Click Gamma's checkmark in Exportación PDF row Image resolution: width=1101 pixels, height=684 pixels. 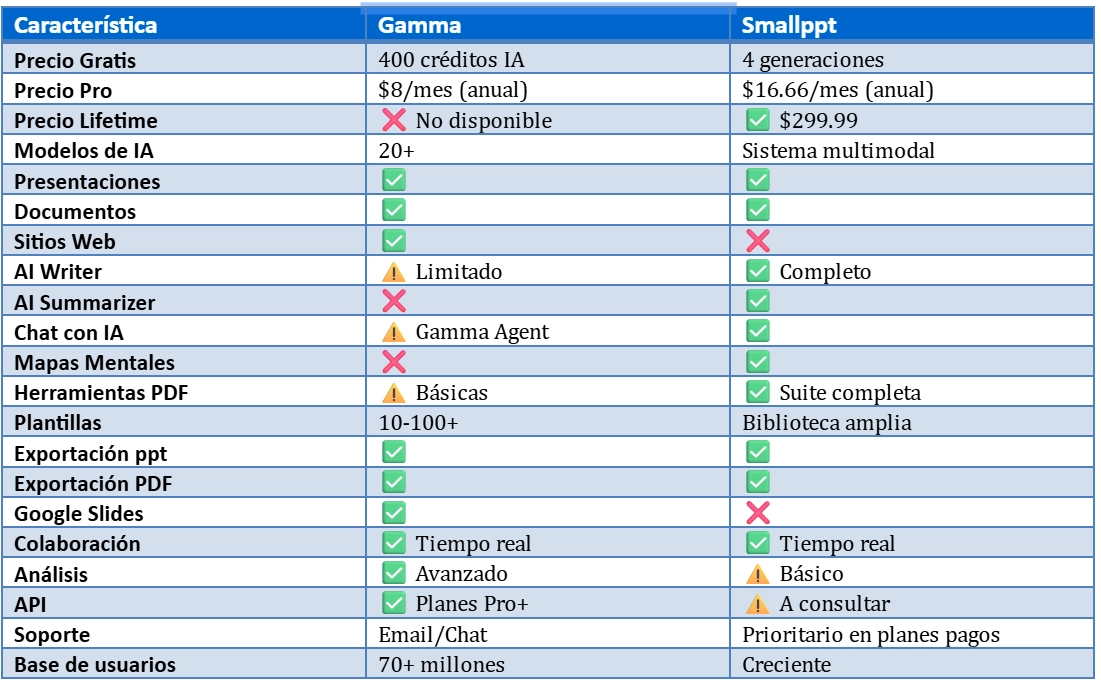[393, 482]
